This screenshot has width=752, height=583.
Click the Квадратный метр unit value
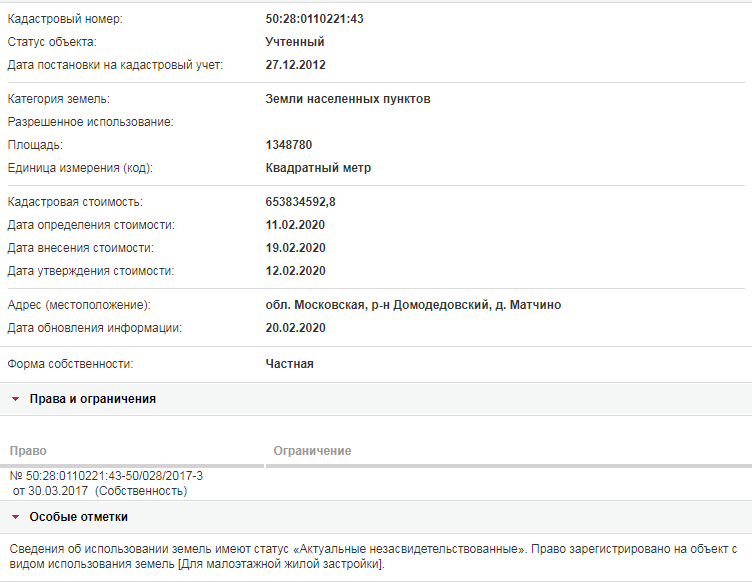tap(318, 168)
